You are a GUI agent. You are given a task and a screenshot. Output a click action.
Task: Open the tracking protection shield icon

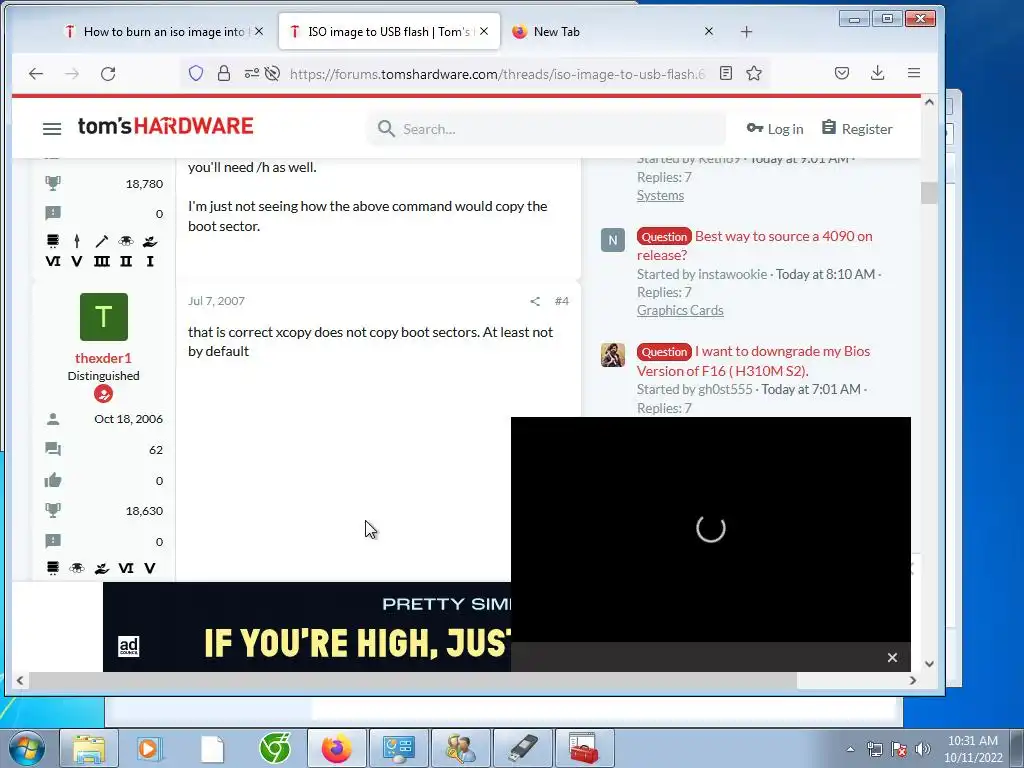pos(196,74)
